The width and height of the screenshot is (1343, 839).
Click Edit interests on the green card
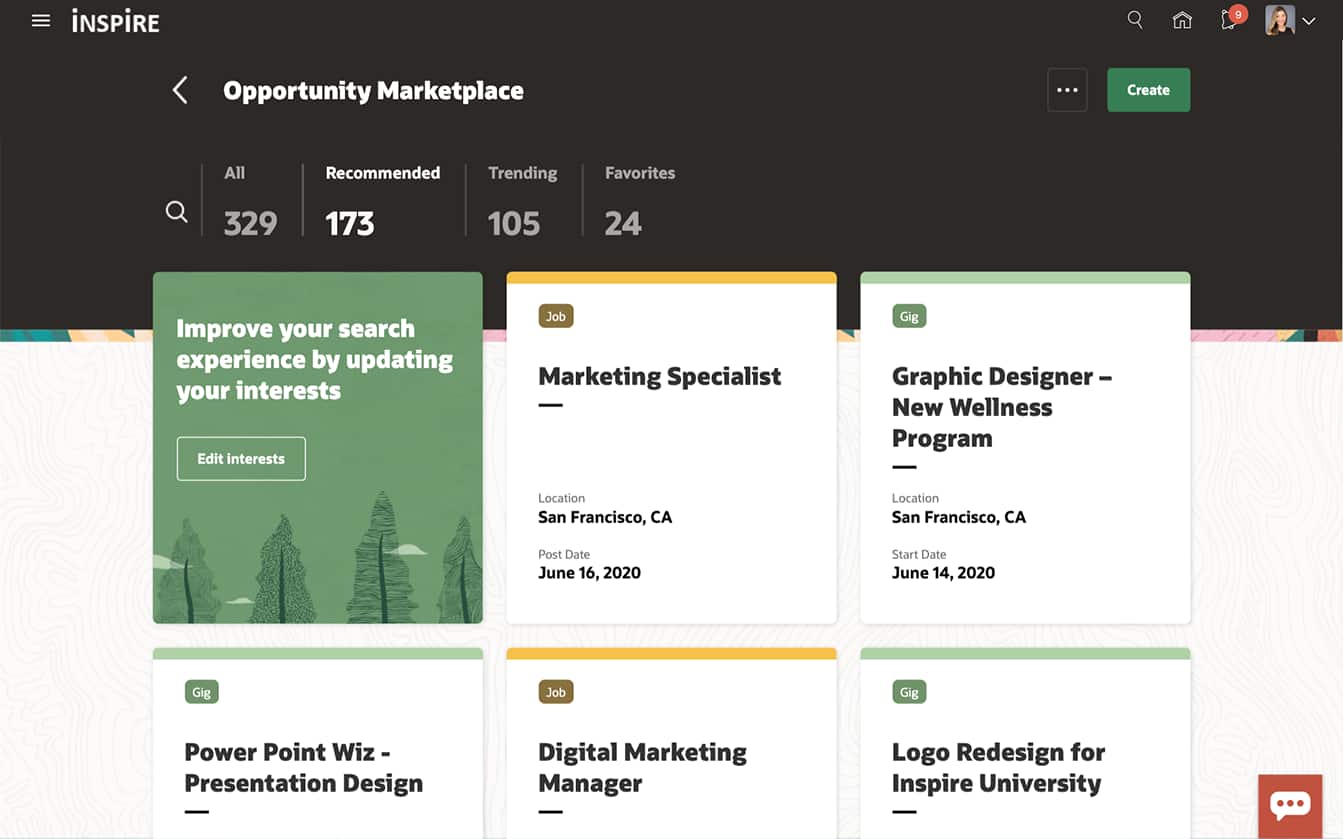coord(241,458)
